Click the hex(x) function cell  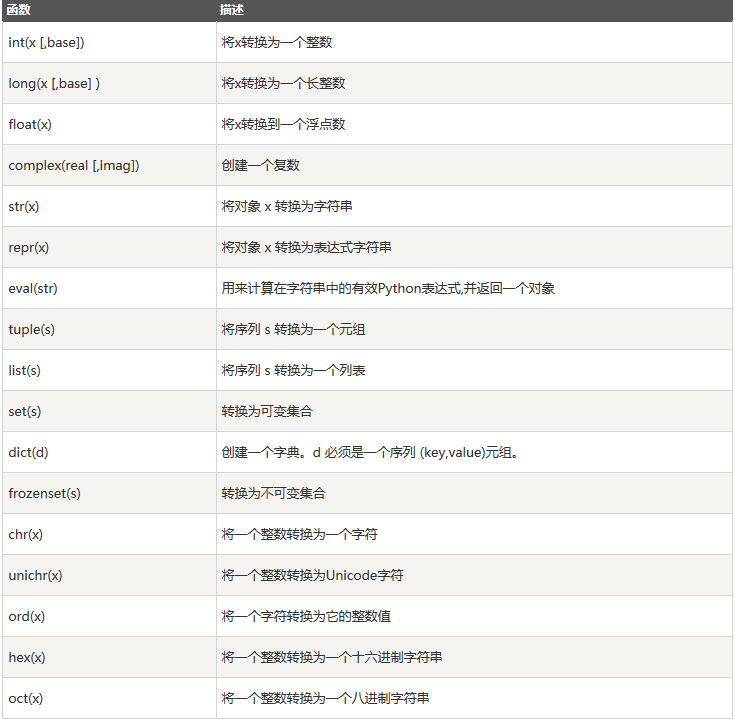coord(26,657)
